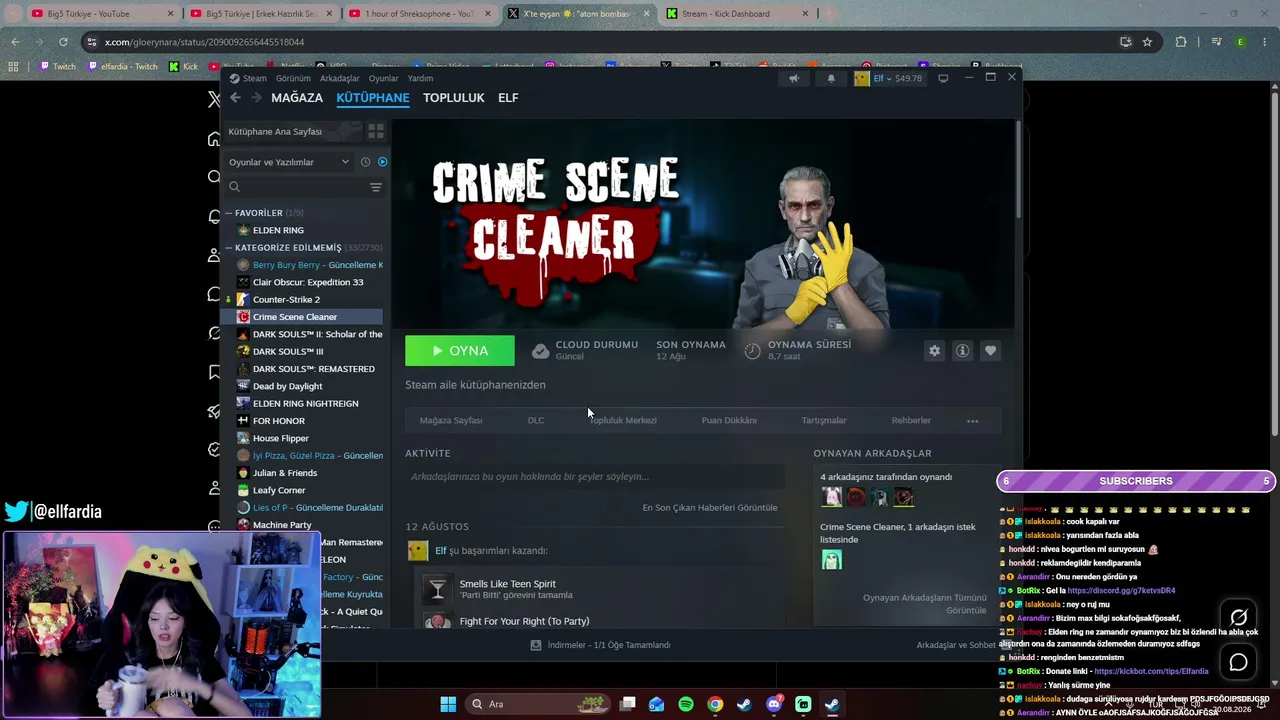Go to MAĞAZA tab
The width and height of the screenshot is (1280, 720).
(297, 98)
